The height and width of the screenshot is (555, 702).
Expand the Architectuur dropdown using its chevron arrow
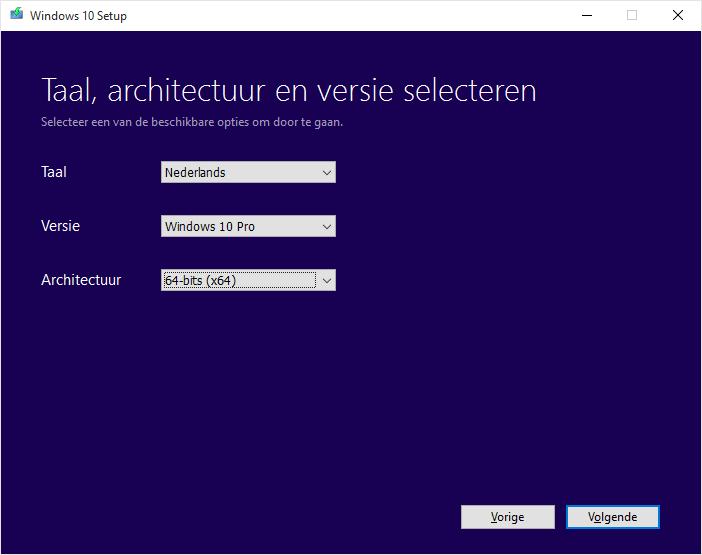point(327,281)
